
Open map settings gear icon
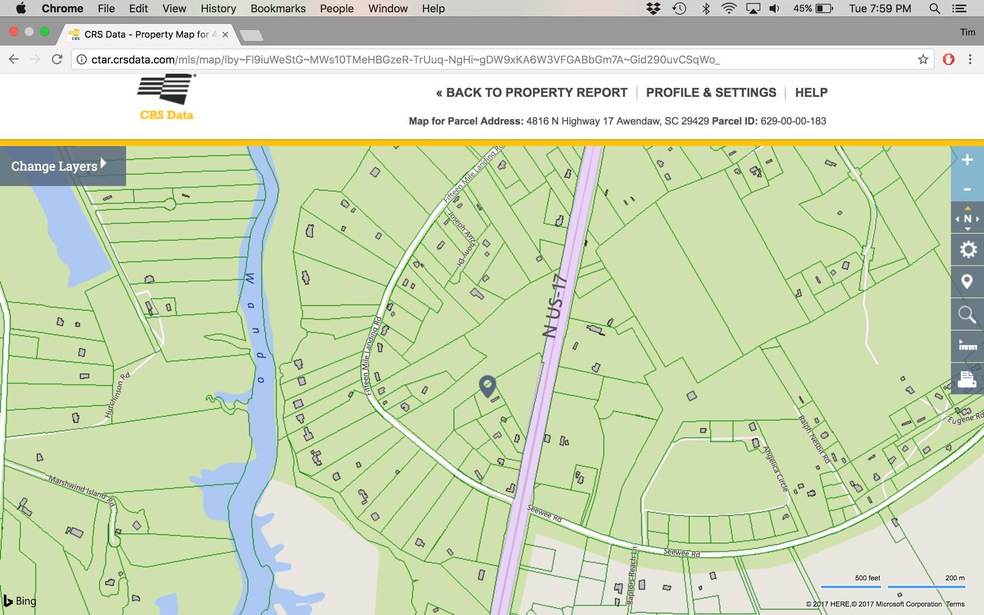pyautogui.click(x=967, y=250)
